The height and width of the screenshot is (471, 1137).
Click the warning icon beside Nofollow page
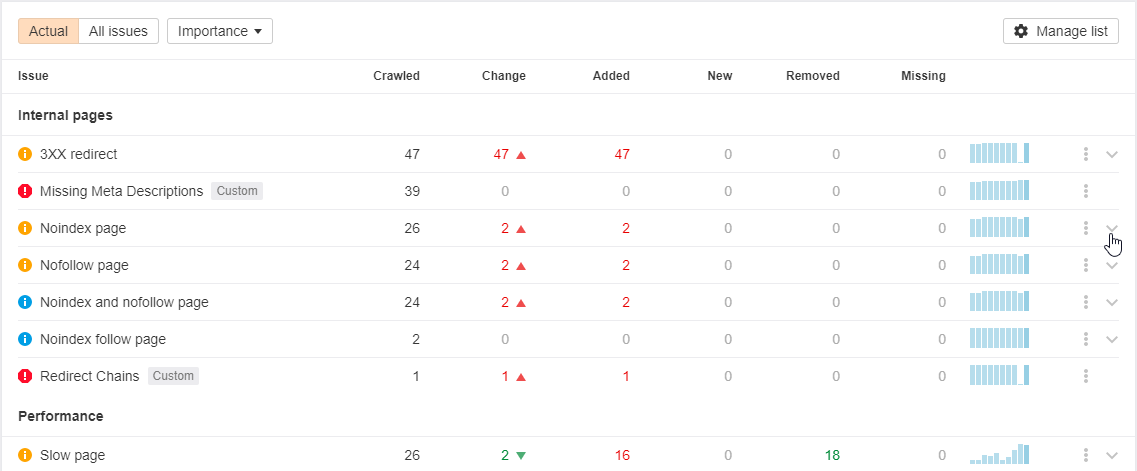point(25,265)
